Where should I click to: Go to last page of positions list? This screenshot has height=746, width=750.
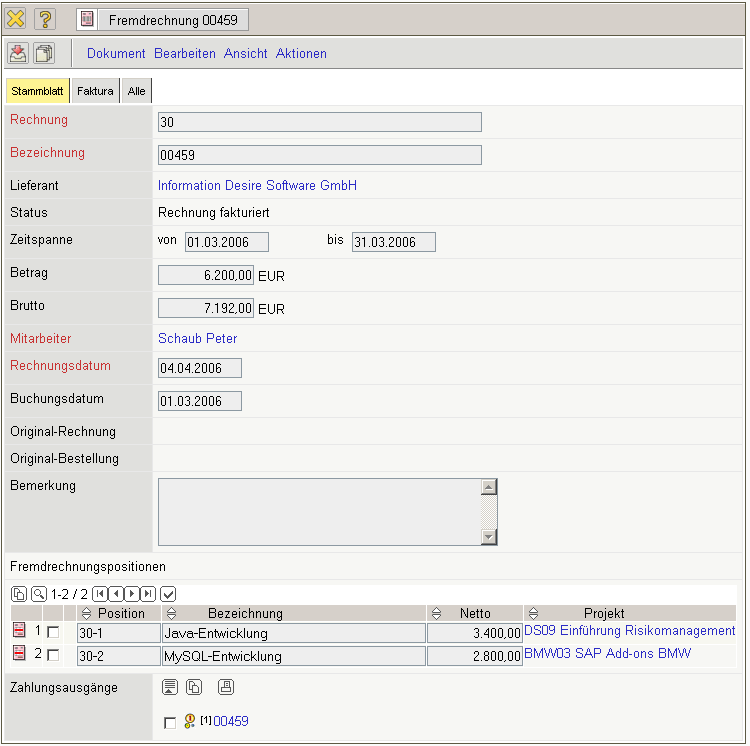pos(148,593)
